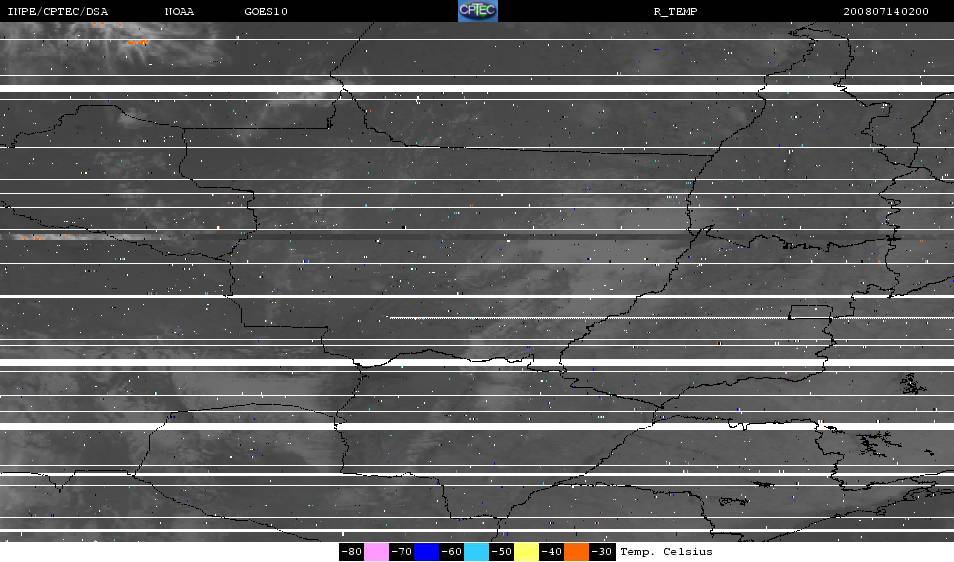Click the -50 legend value

point(501,552)
